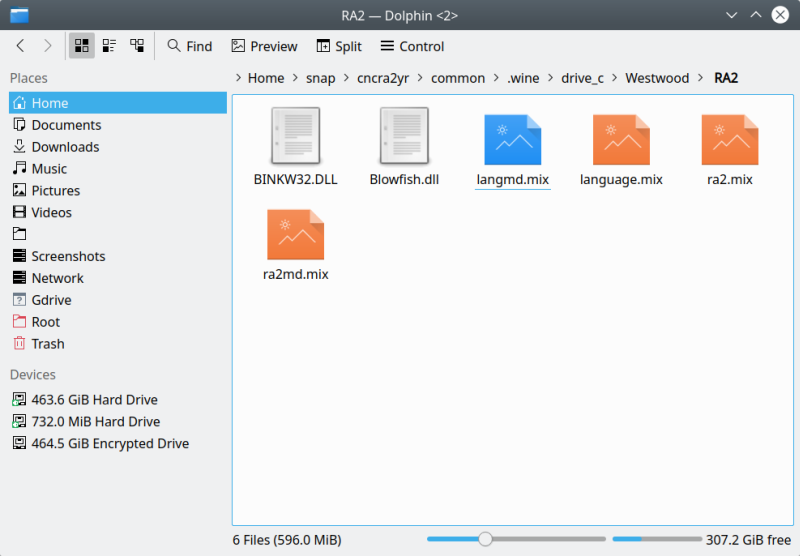Click the Devices section header
This screenshot has width=800, height=556.
[33, 374]
